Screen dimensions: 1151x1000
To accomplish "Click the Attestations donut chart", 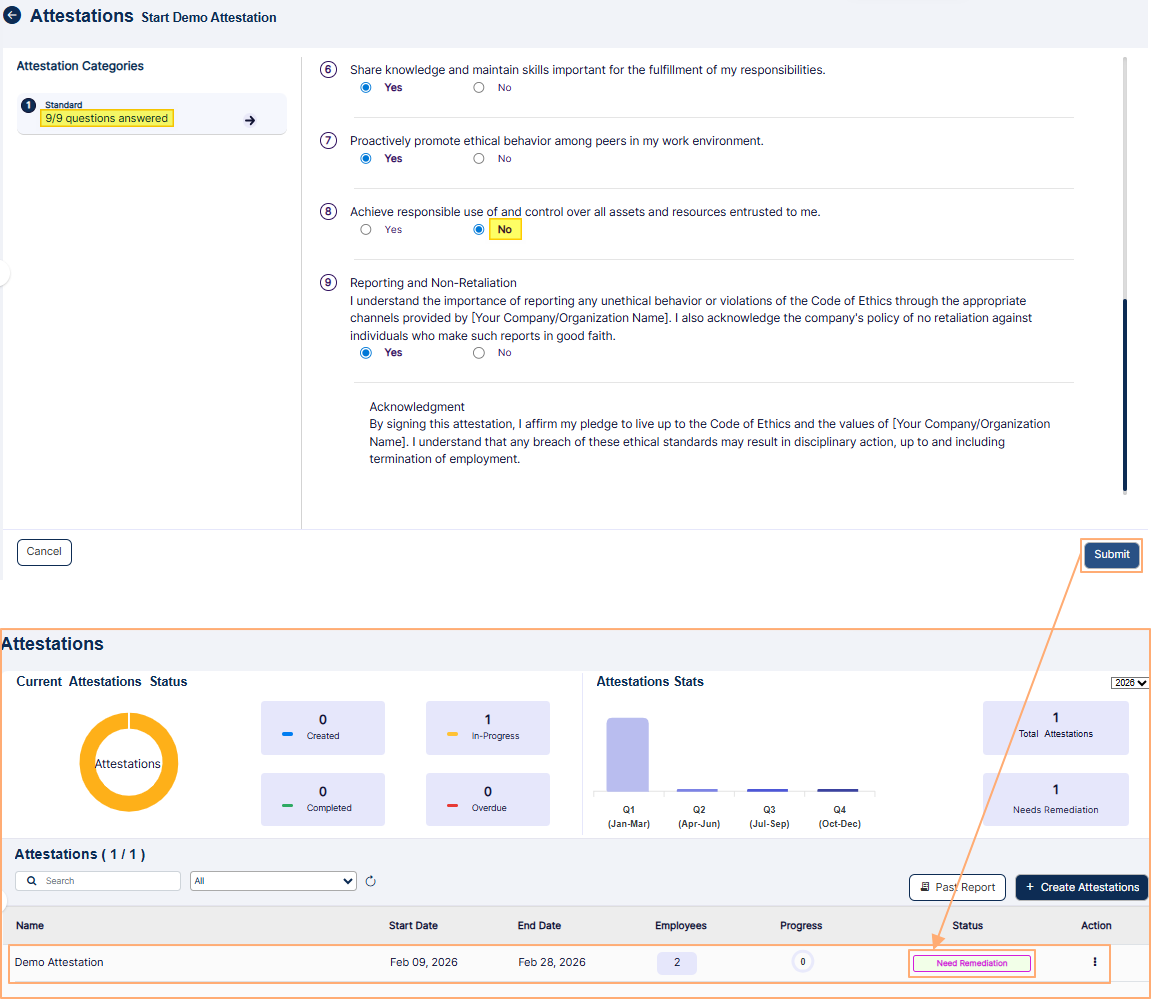I will 128,762.
